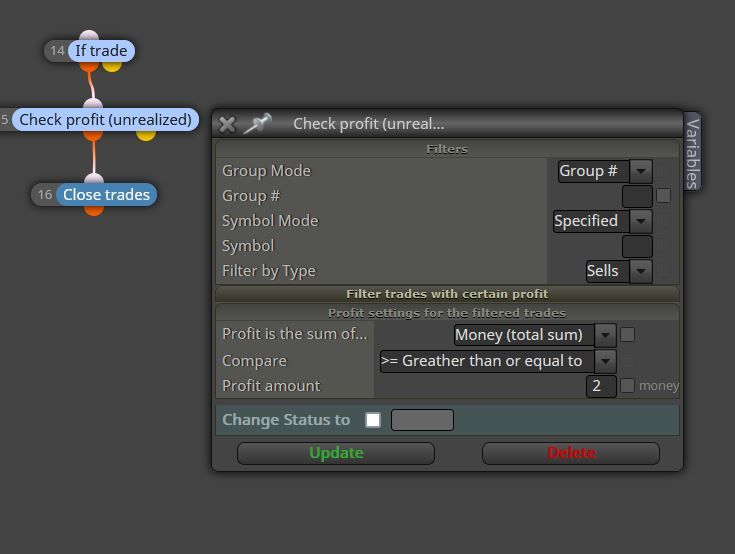Click block number 16 label
This screenshot has width=735, height=554.
[45, 195]
